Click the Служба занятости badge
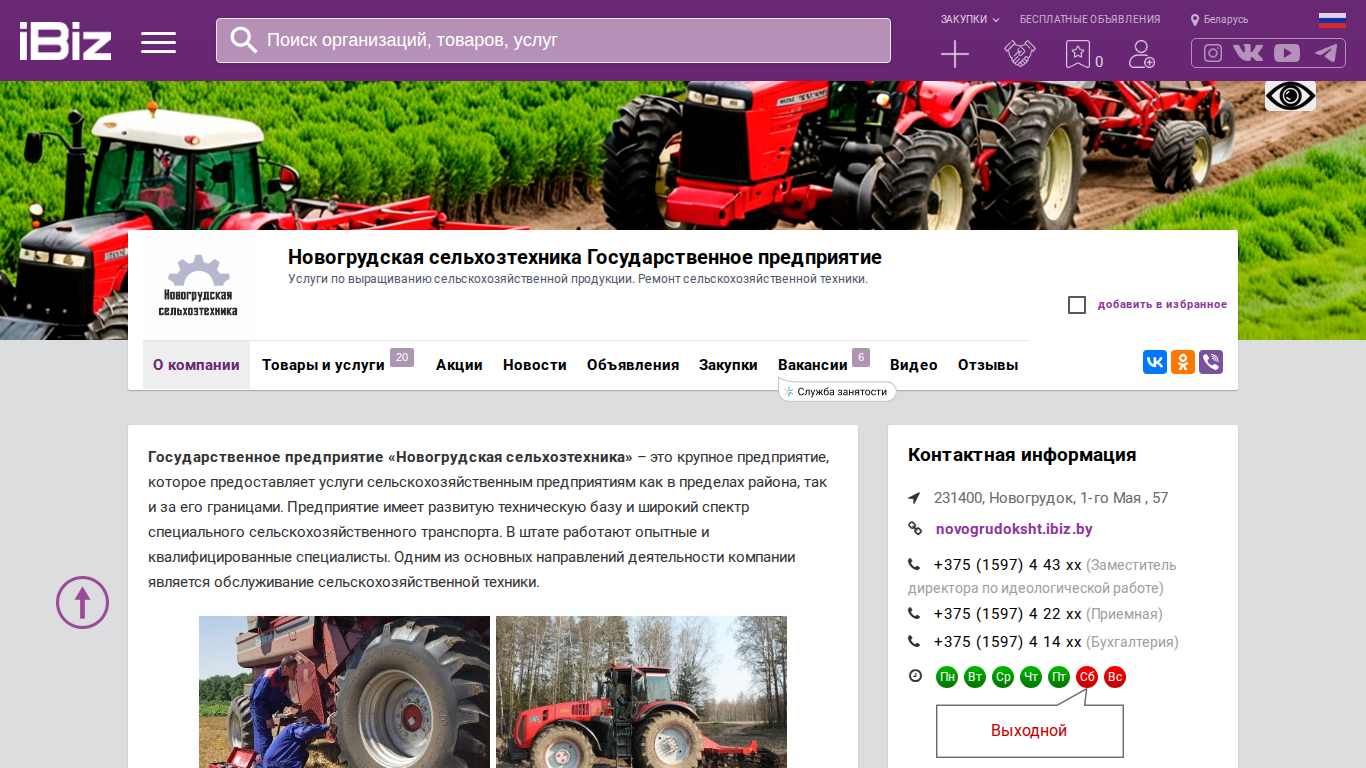 (x=837, y=392)
